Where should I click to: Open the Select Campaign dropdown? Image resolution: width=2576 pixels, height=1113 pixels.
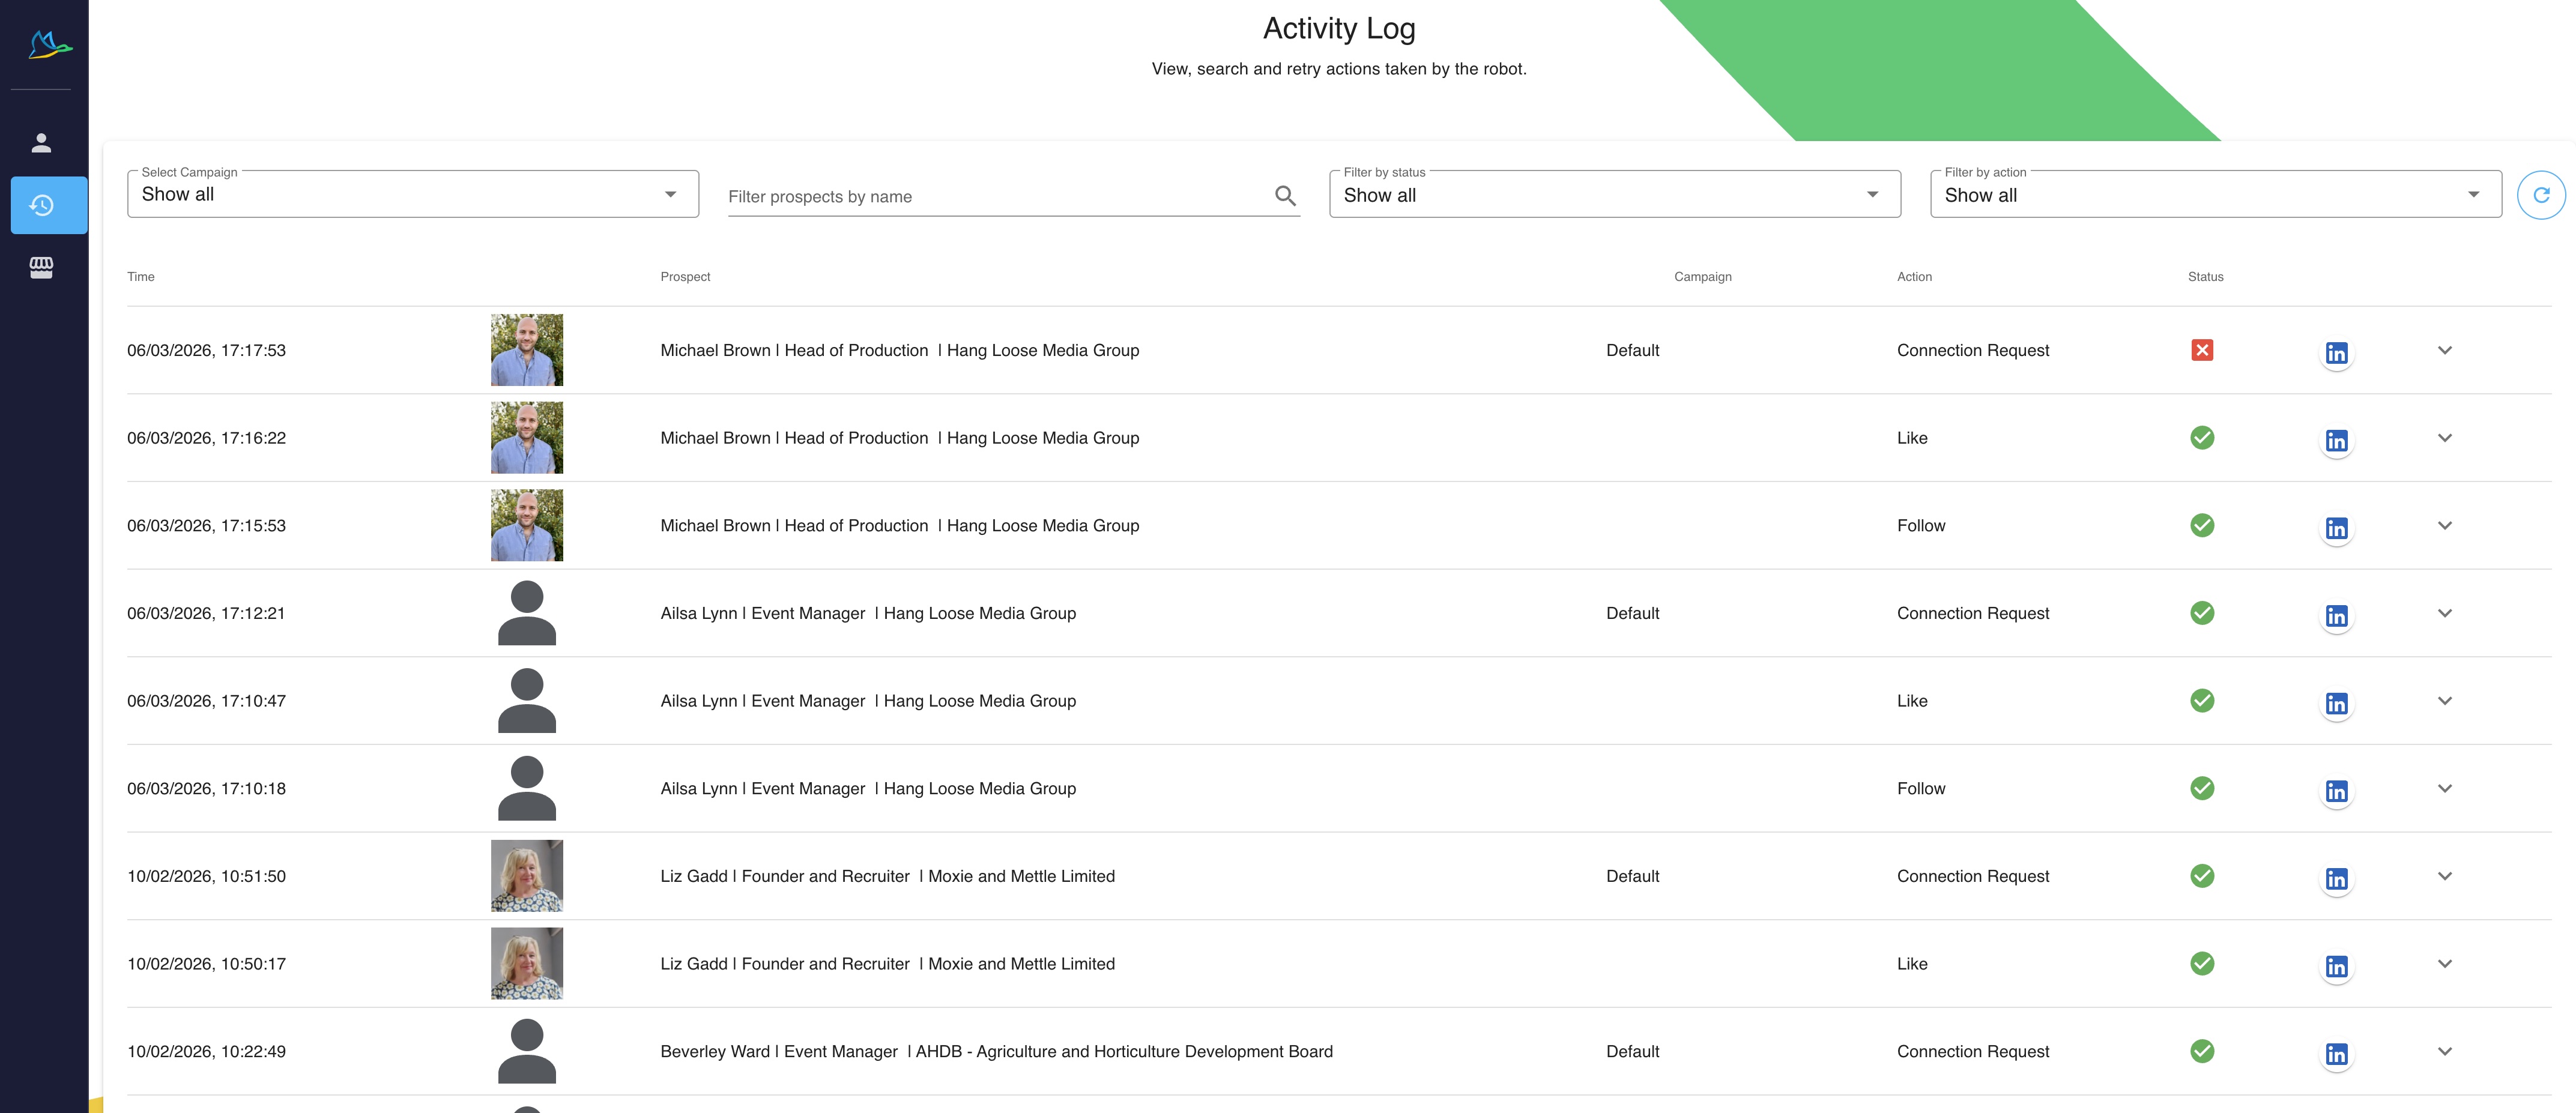click(412, 194)
